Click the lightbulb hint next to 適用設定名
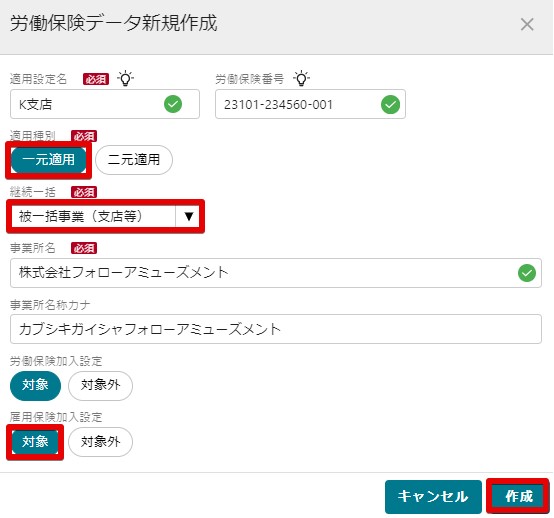The image size is (554, 518). coord(125,78)
